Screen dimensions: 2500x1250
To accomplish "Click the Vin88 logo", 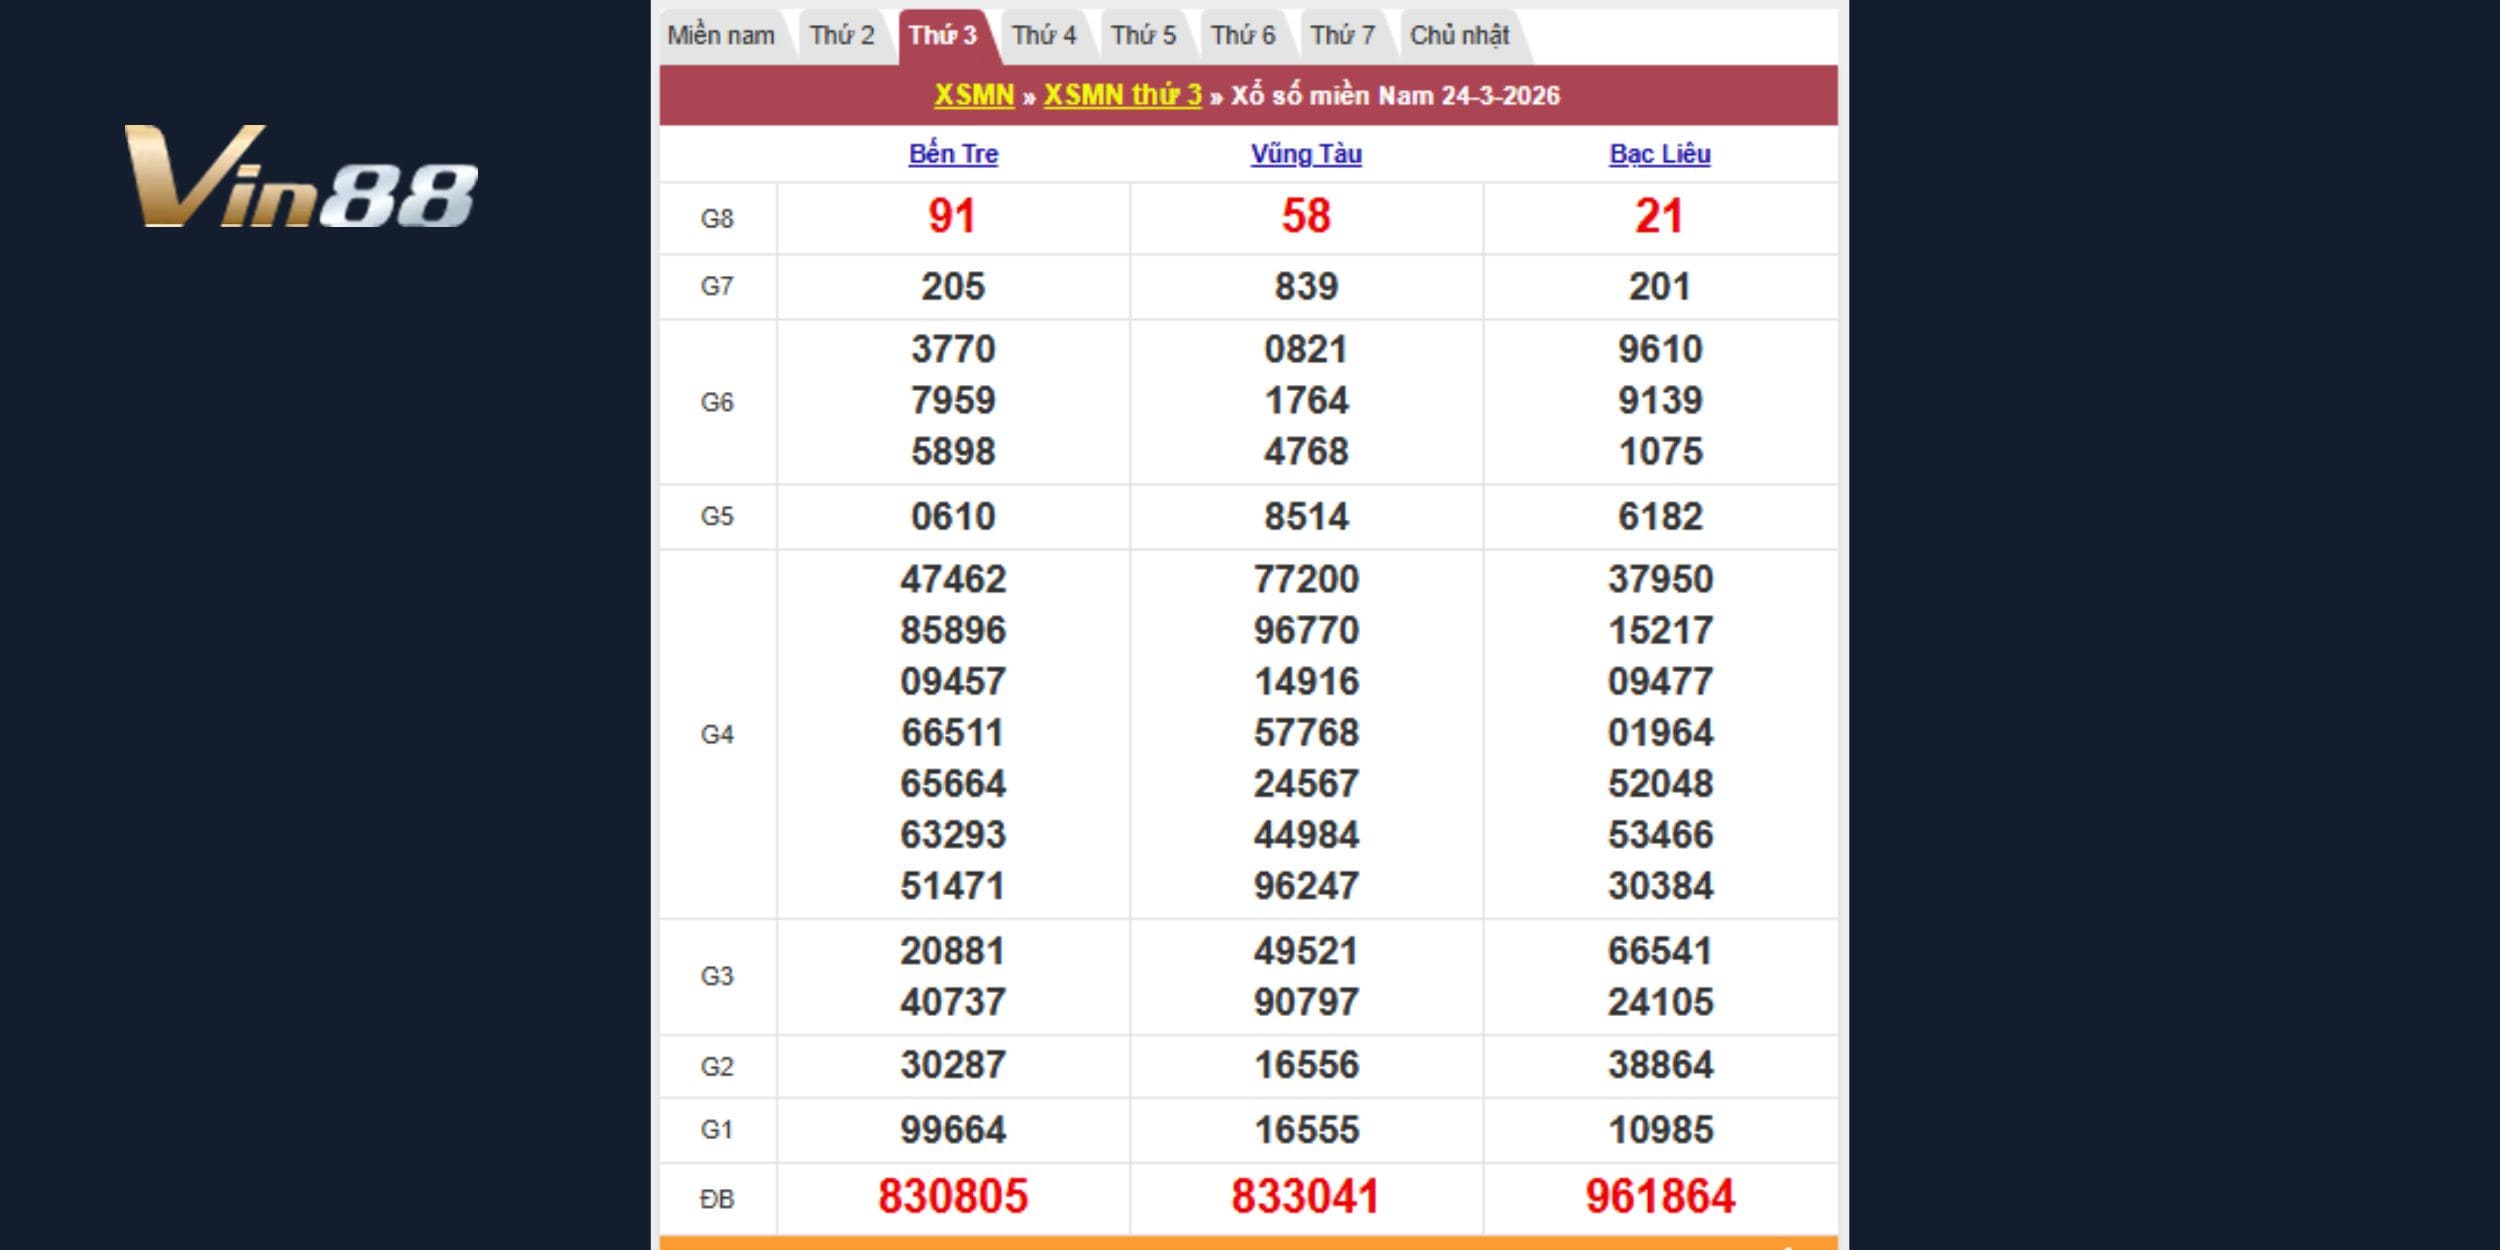I will tap(300, 177).
